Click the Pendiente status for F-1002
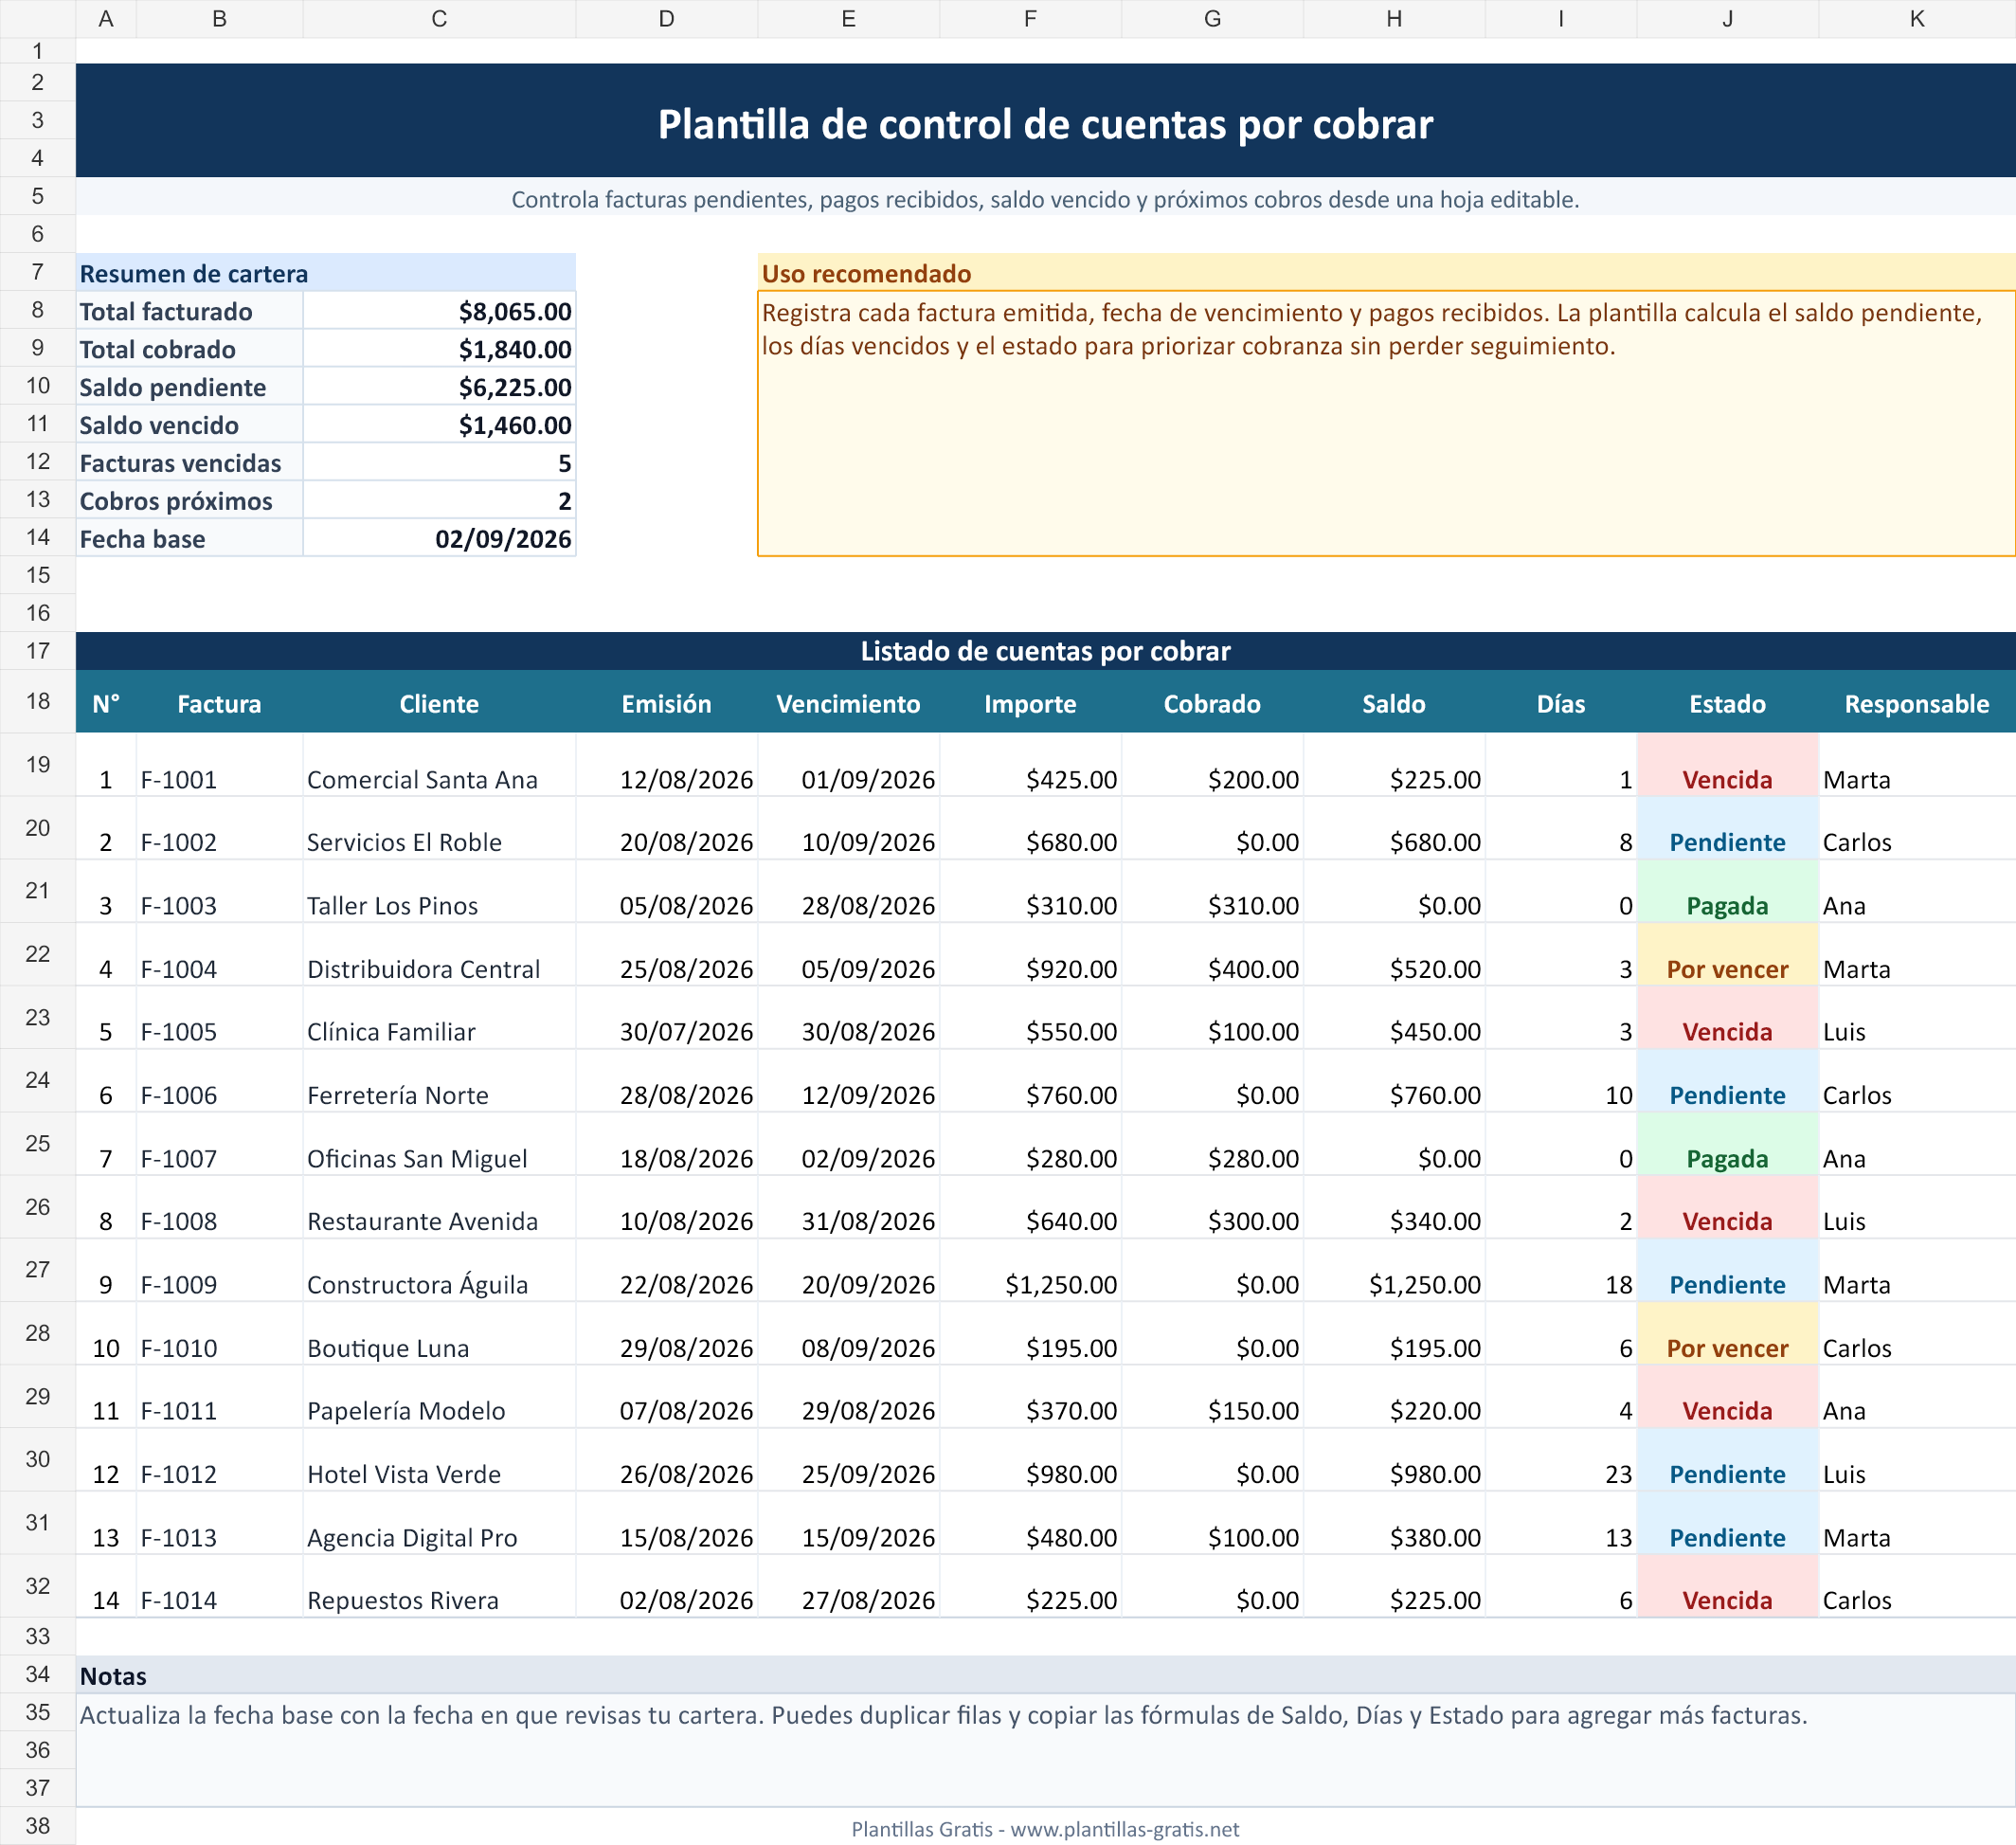 tap(1727, 828)
